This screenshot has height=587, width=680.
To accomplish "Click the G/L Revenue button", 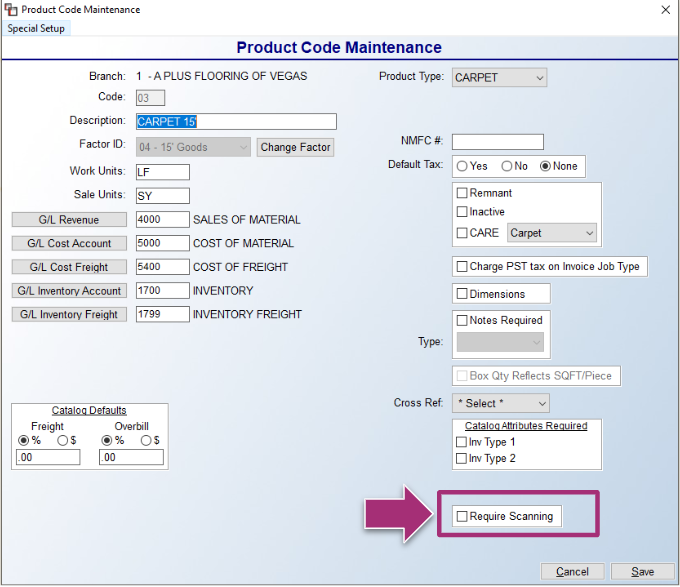I will pyautogui.click(x=69, y=219).
